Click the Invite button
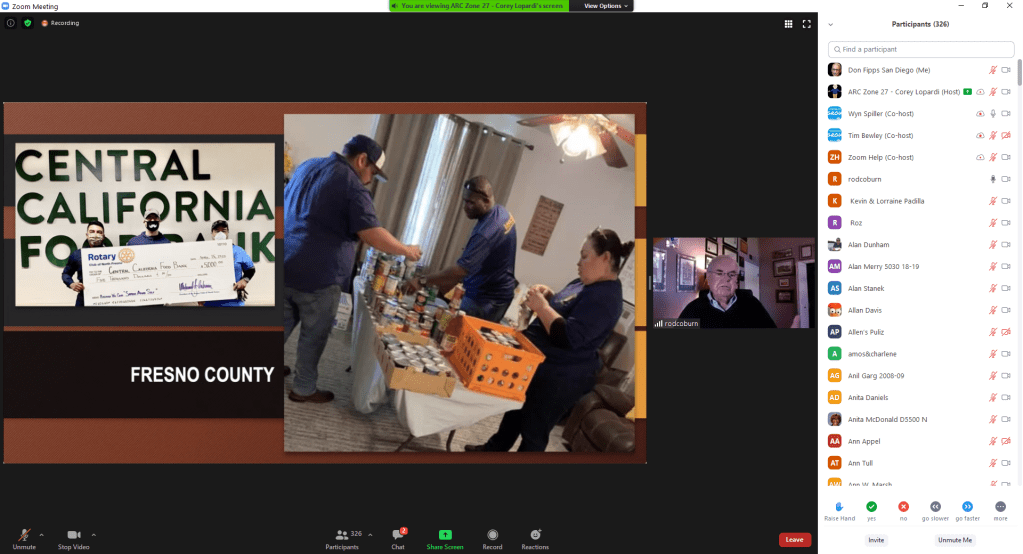The image size is (1023, 554). (x=876, y=540)
